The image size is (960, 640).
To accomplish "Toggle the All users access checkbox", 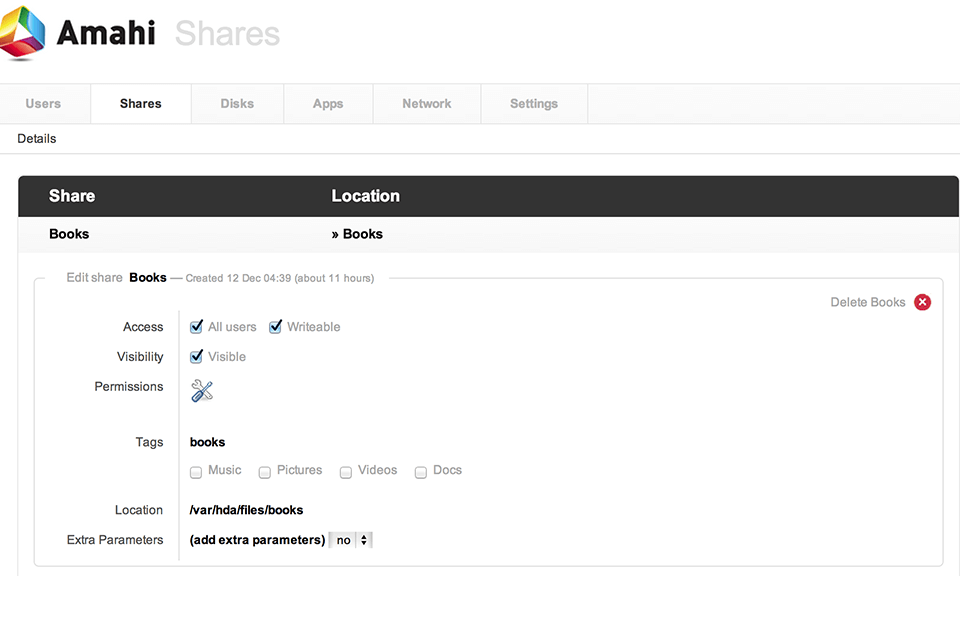I will pos(197,327).
